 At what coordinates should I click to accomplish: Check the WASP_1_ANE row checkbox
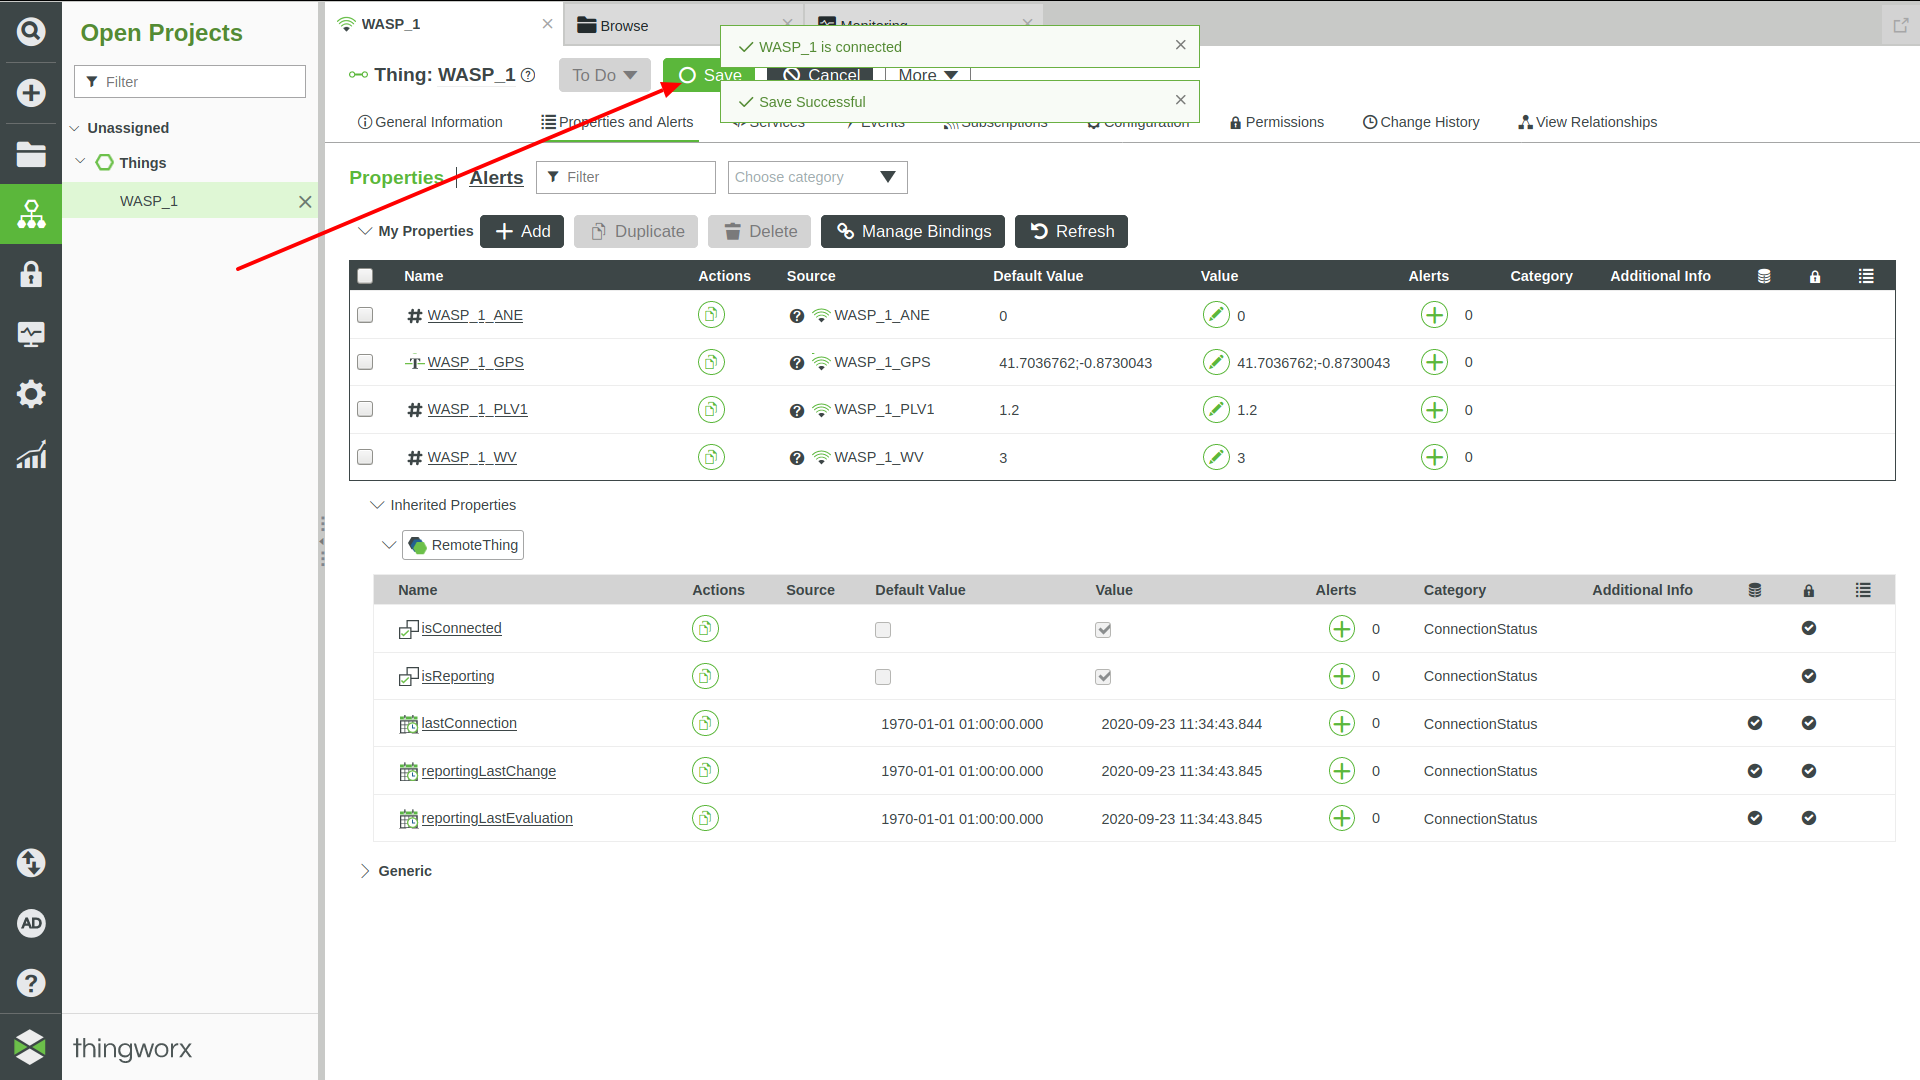click(x=365, y=315)
